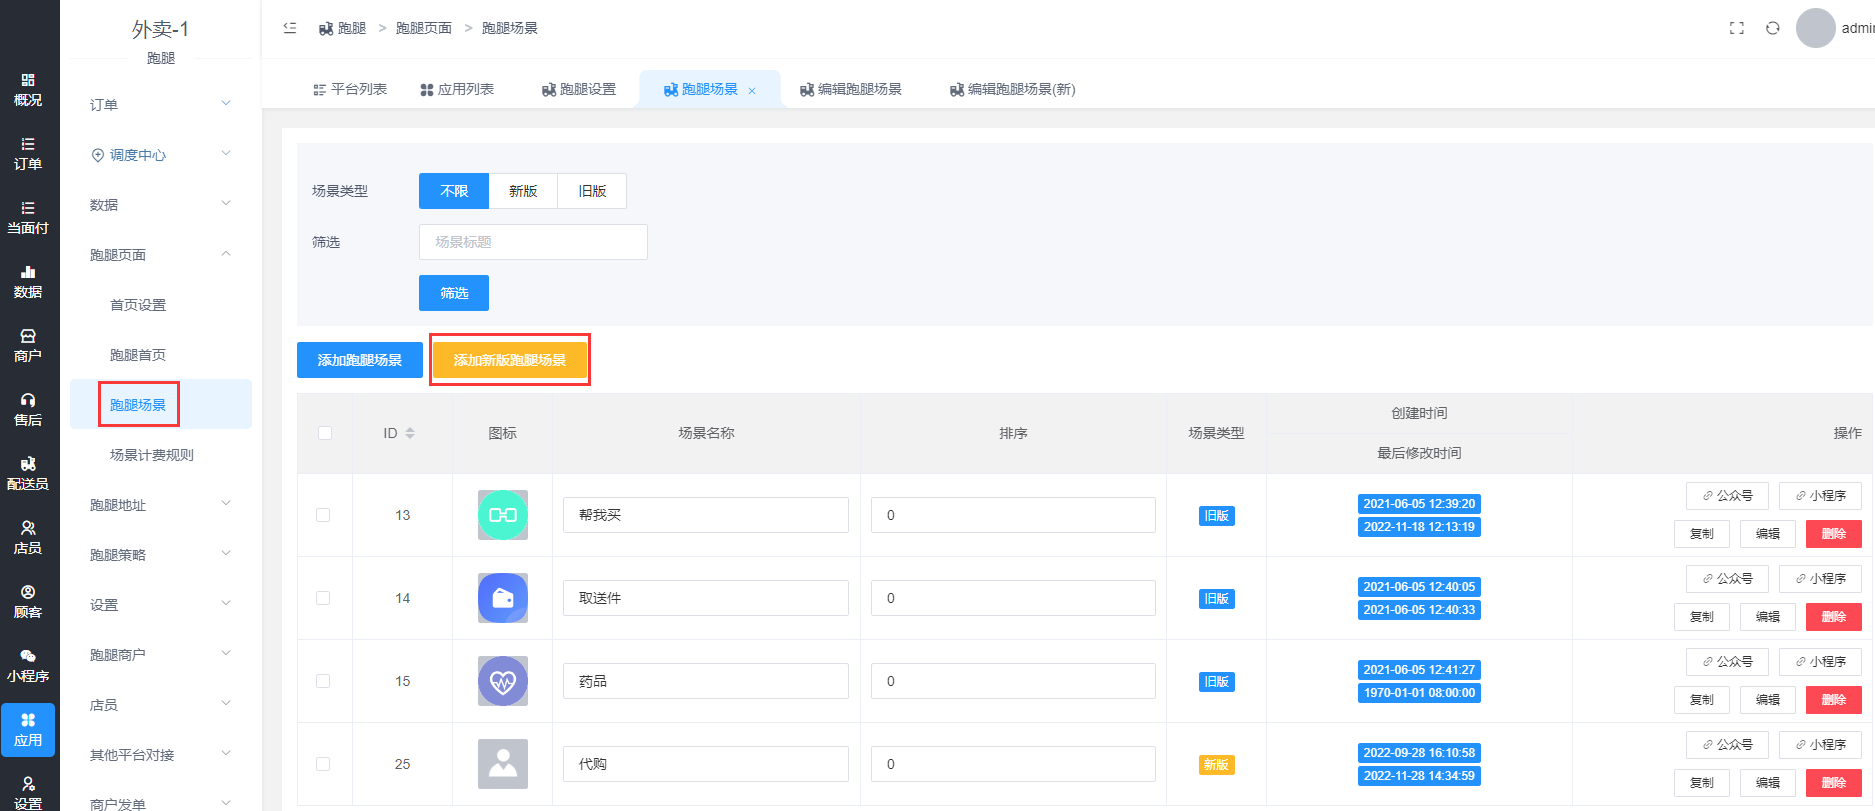Toggle fullscreen mode icon
Image resolution: width=1875 pixels, height=811 pixels.
[x=1737, y=28]
